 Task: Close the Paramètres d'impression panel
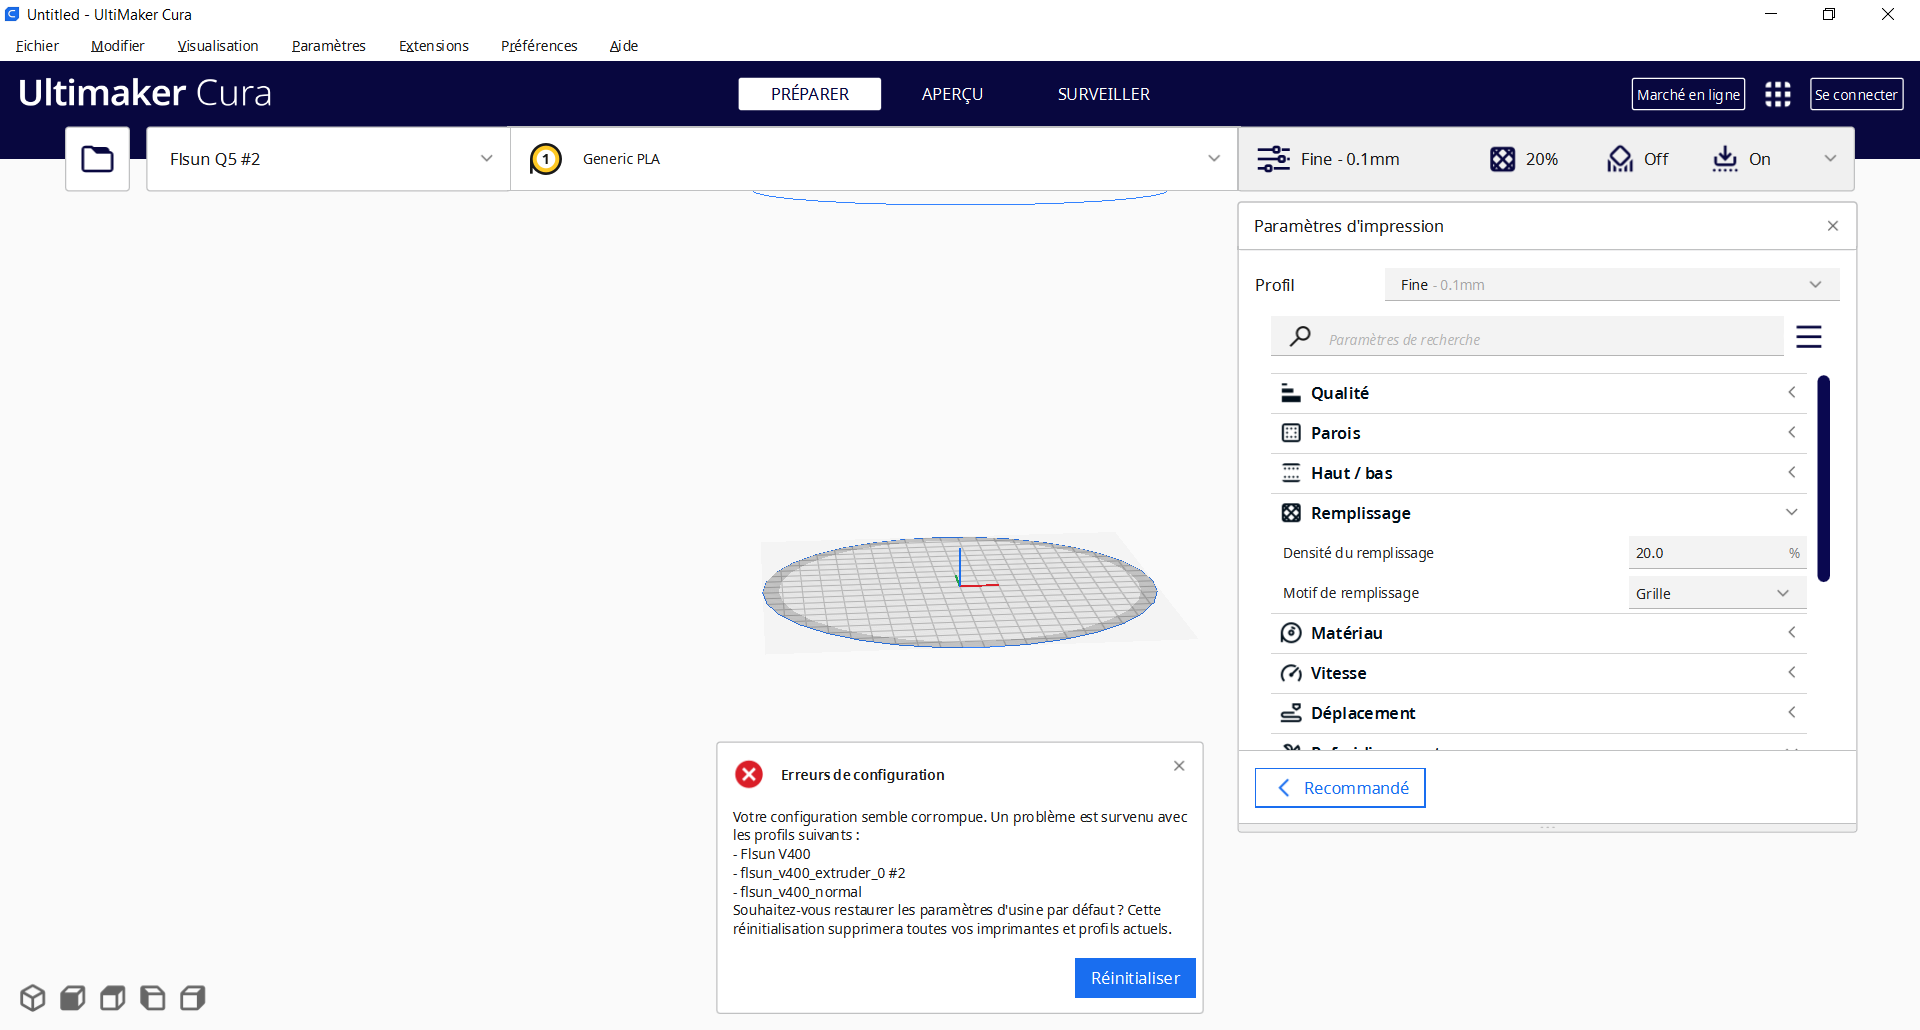[1833, 226]
